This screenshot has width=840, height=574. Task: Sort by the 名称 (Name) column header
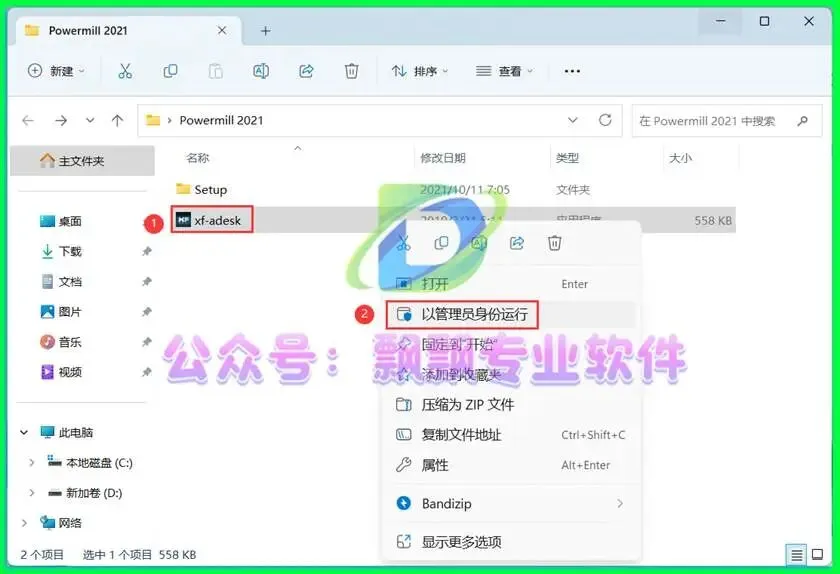pyautogui.click(x=197, y=158)
